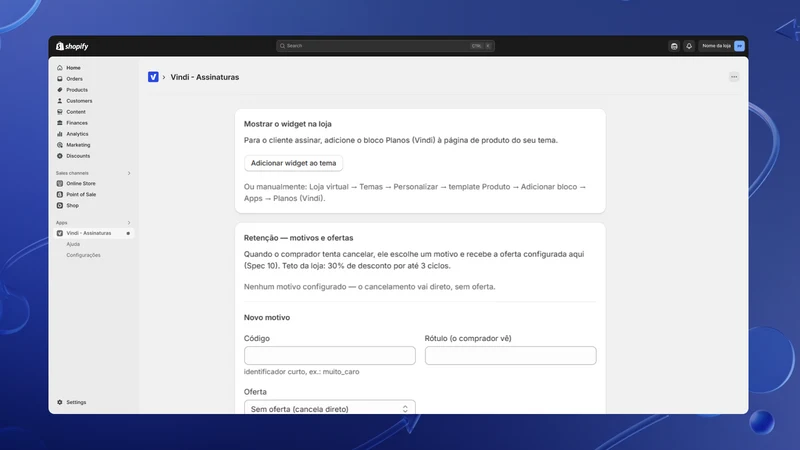Click the Mostrar o widget na loja heading

[288, 124]
